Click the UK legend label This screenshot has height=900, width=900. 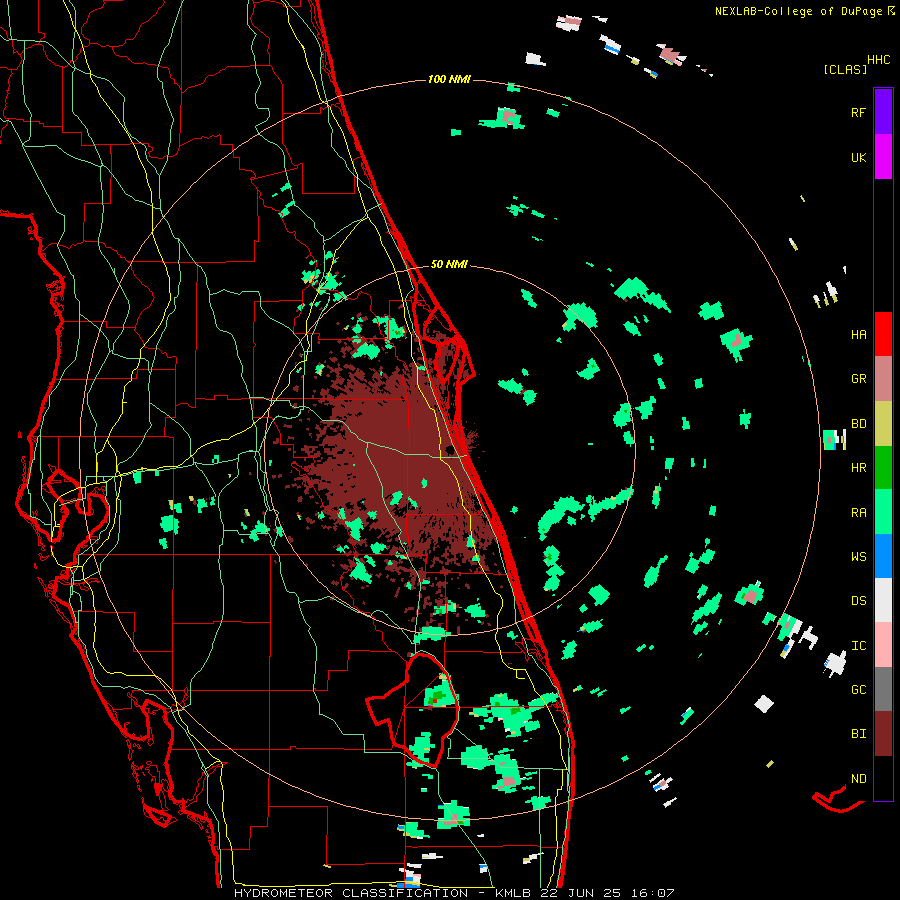tap(858, 157)
